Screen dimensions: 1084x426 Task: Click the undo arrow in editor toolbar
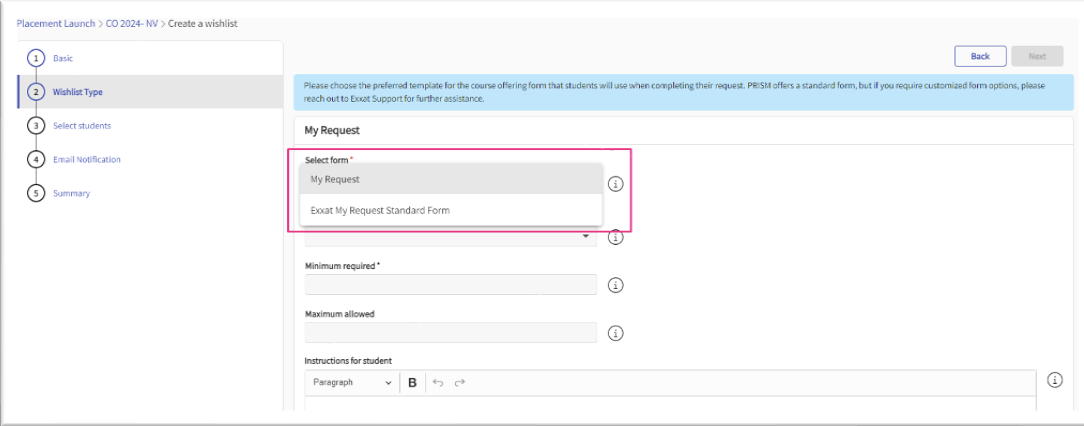tap(438, 382)
